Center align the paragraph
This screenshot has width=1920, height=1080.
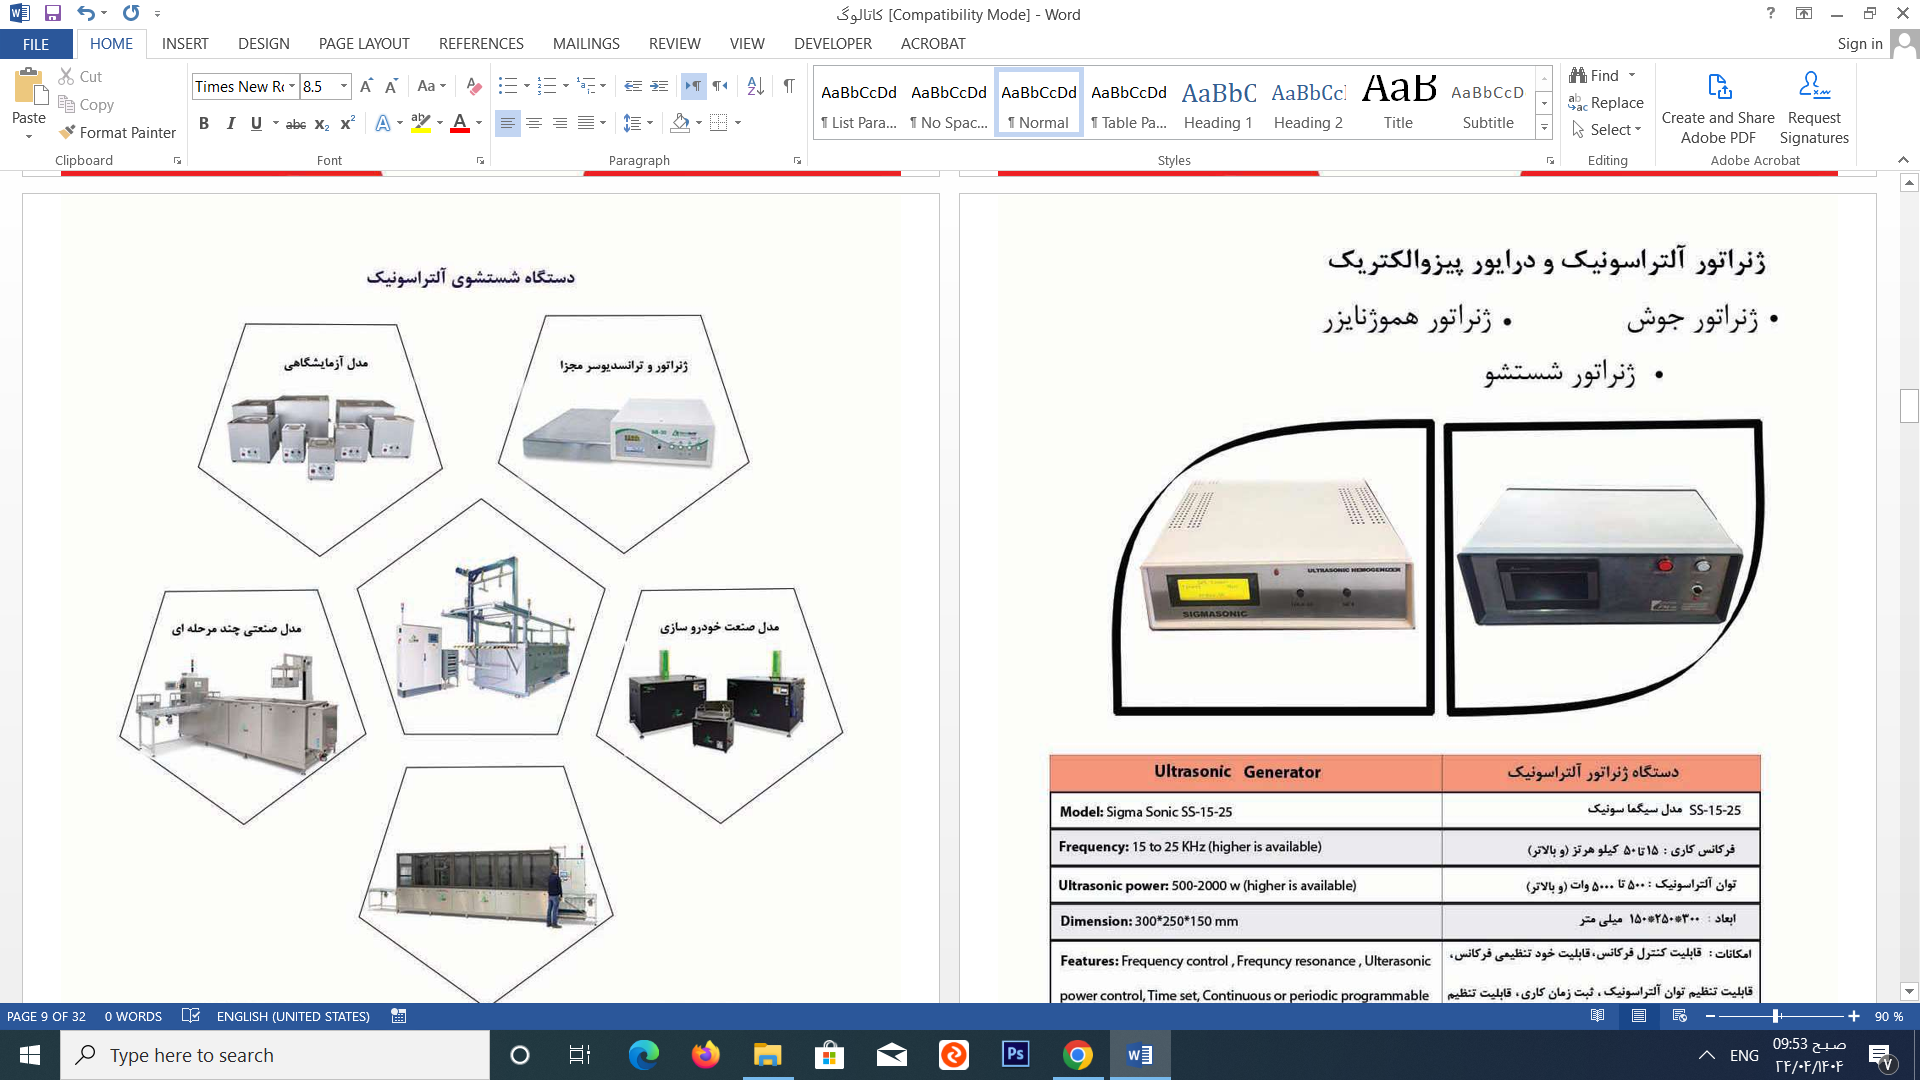(x=534, y=123)
